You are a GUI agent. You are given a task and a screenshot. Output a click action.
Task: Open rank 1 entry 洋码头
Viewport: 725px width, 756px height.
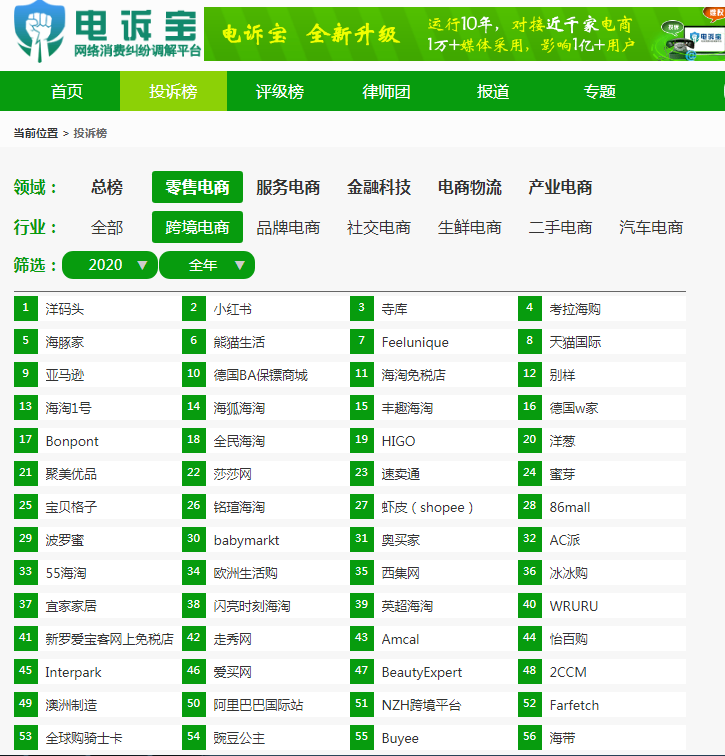(65, 309)
